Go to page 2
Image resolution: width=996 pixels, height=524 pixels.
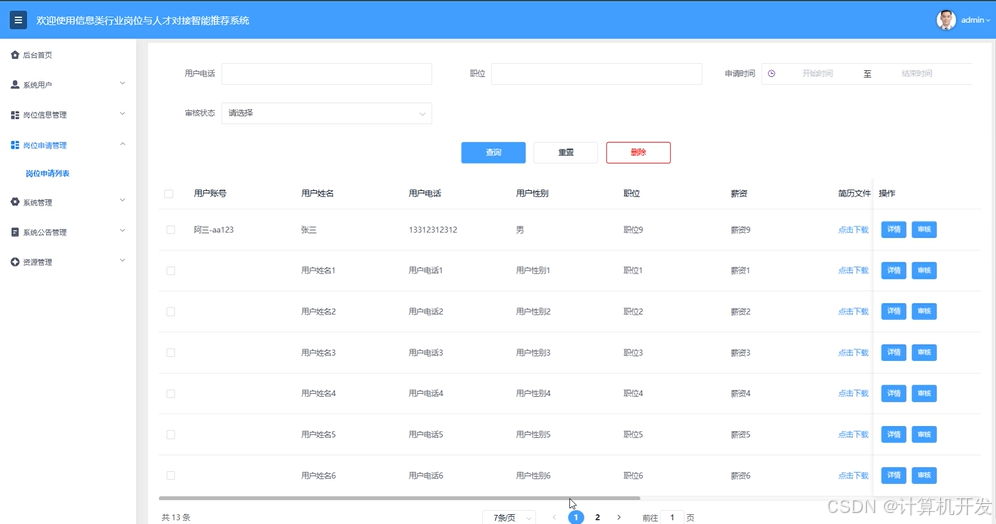click(597, 518)
